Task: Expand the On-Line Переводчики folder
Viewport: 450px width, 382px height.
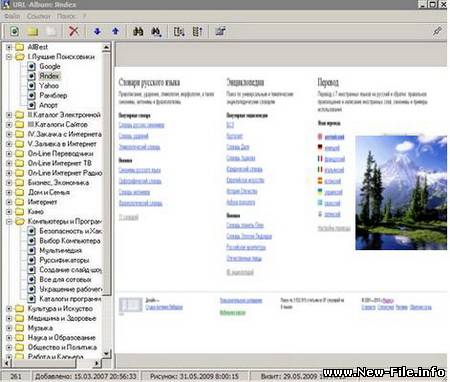Action: point(9,154)
